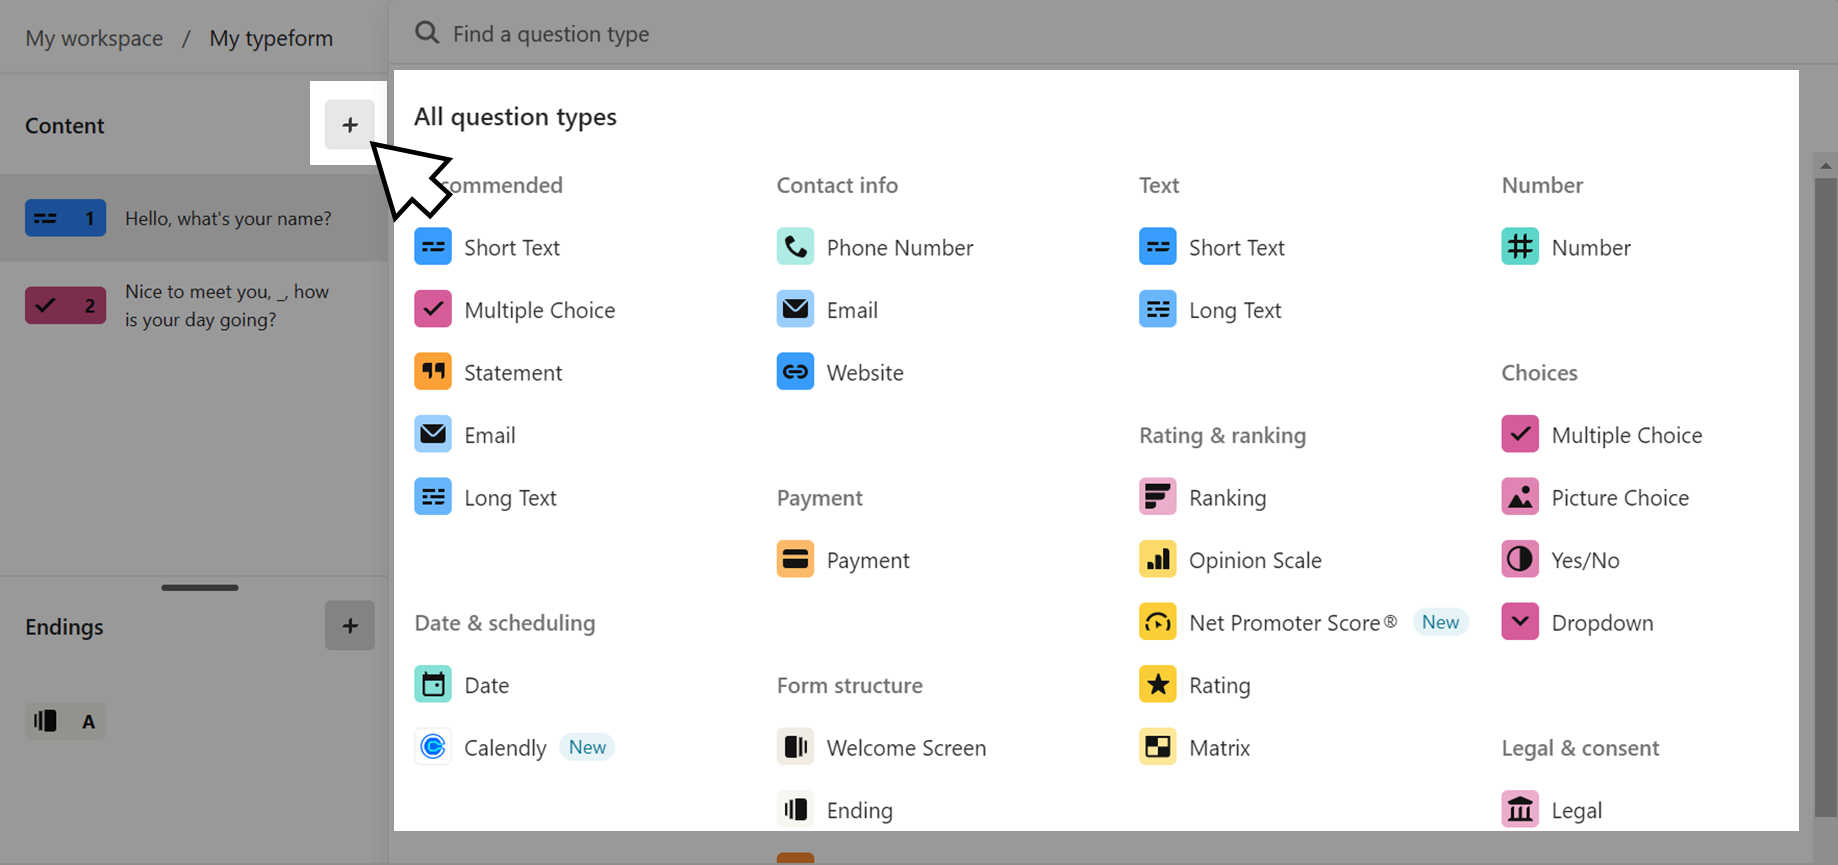
Task: Add an ending with Endings plus button
Action: (349, 626)
